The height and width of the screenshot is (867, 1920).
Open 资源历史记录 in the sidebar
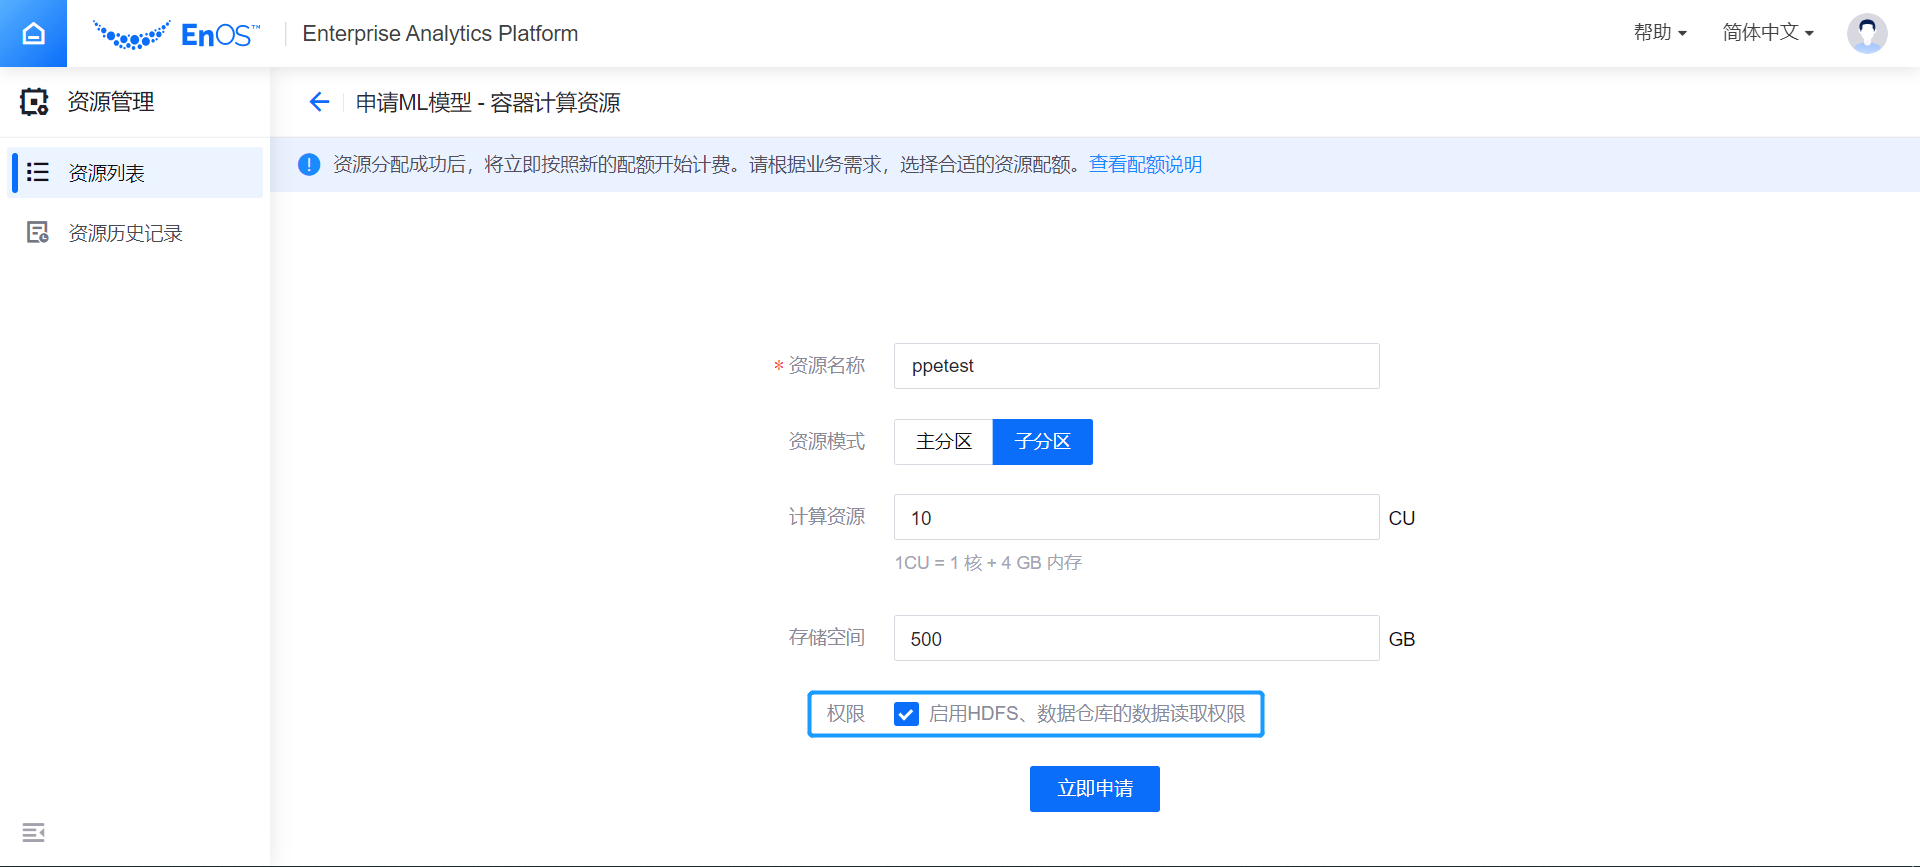coord(136,233)
